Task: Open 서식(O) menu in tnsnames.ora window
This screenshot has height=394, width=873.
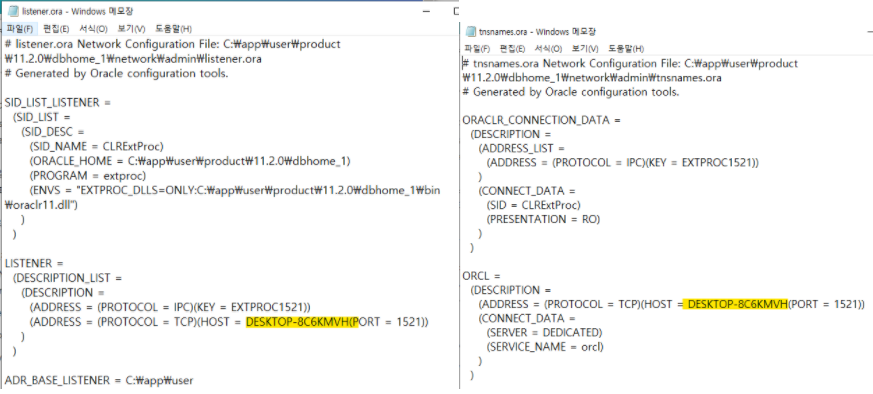Action: tap(548, 49)
